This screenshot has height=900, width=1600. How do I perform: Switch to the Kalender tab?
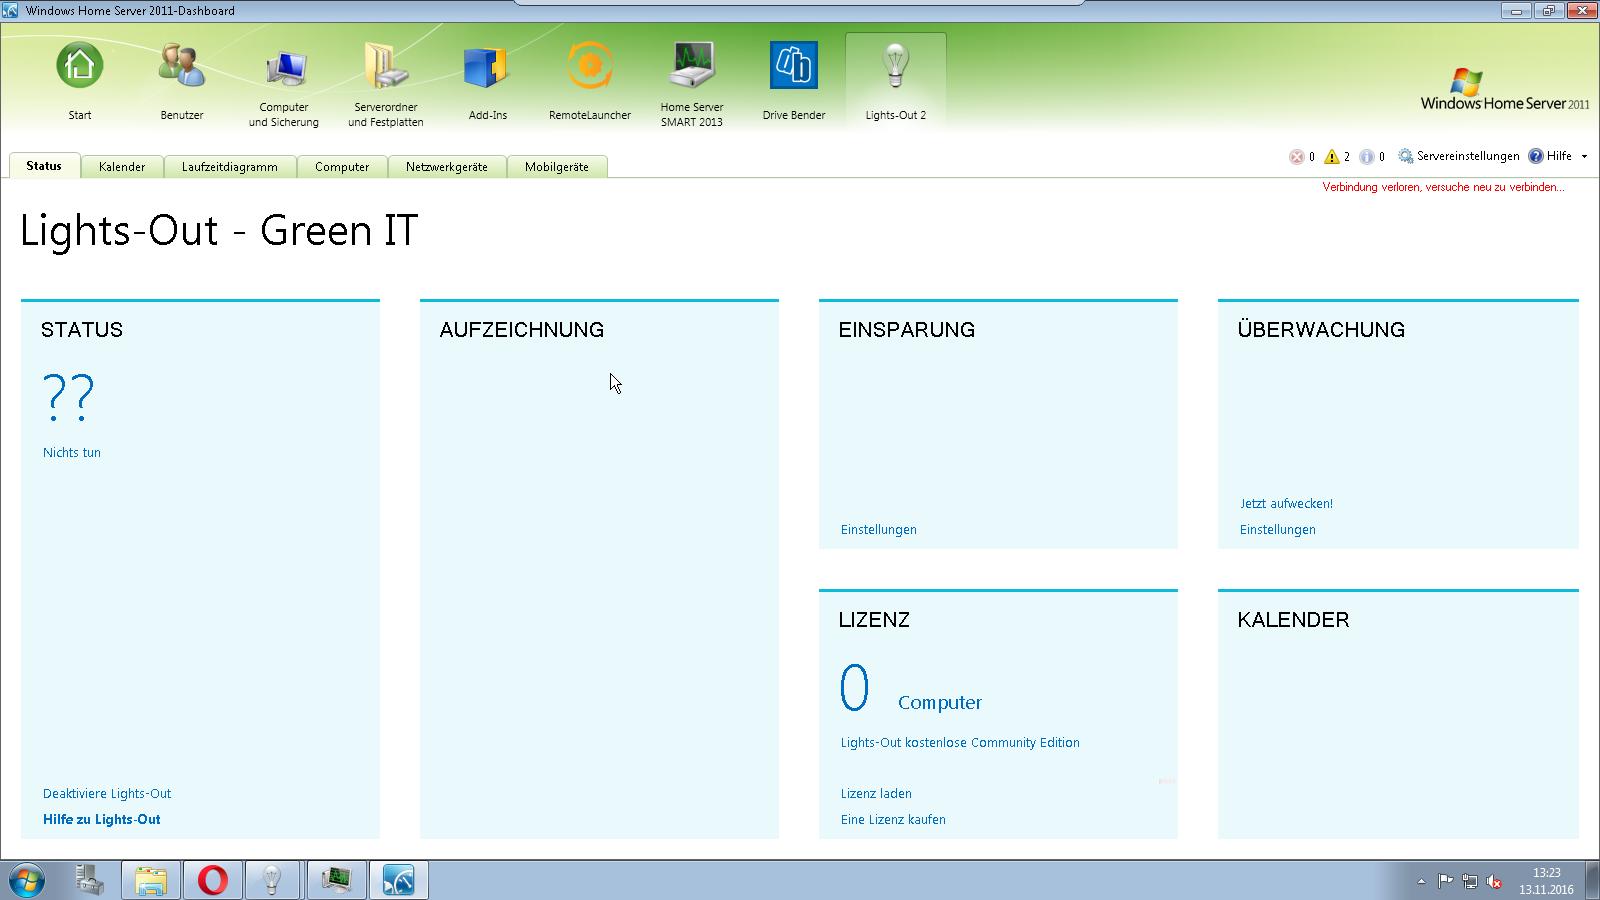[122, 167]
